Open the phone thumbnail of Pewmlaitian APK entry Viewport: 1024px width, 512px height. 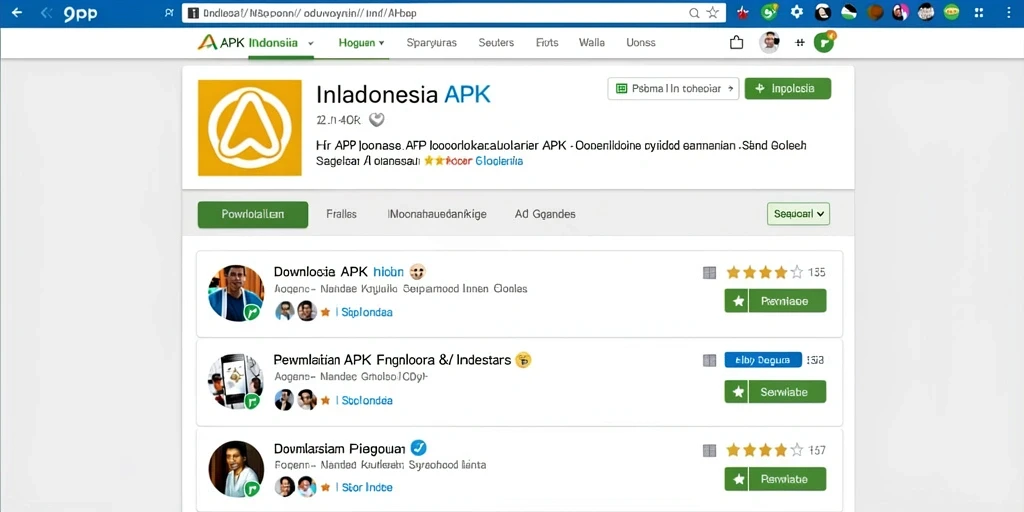click(236, 381)
